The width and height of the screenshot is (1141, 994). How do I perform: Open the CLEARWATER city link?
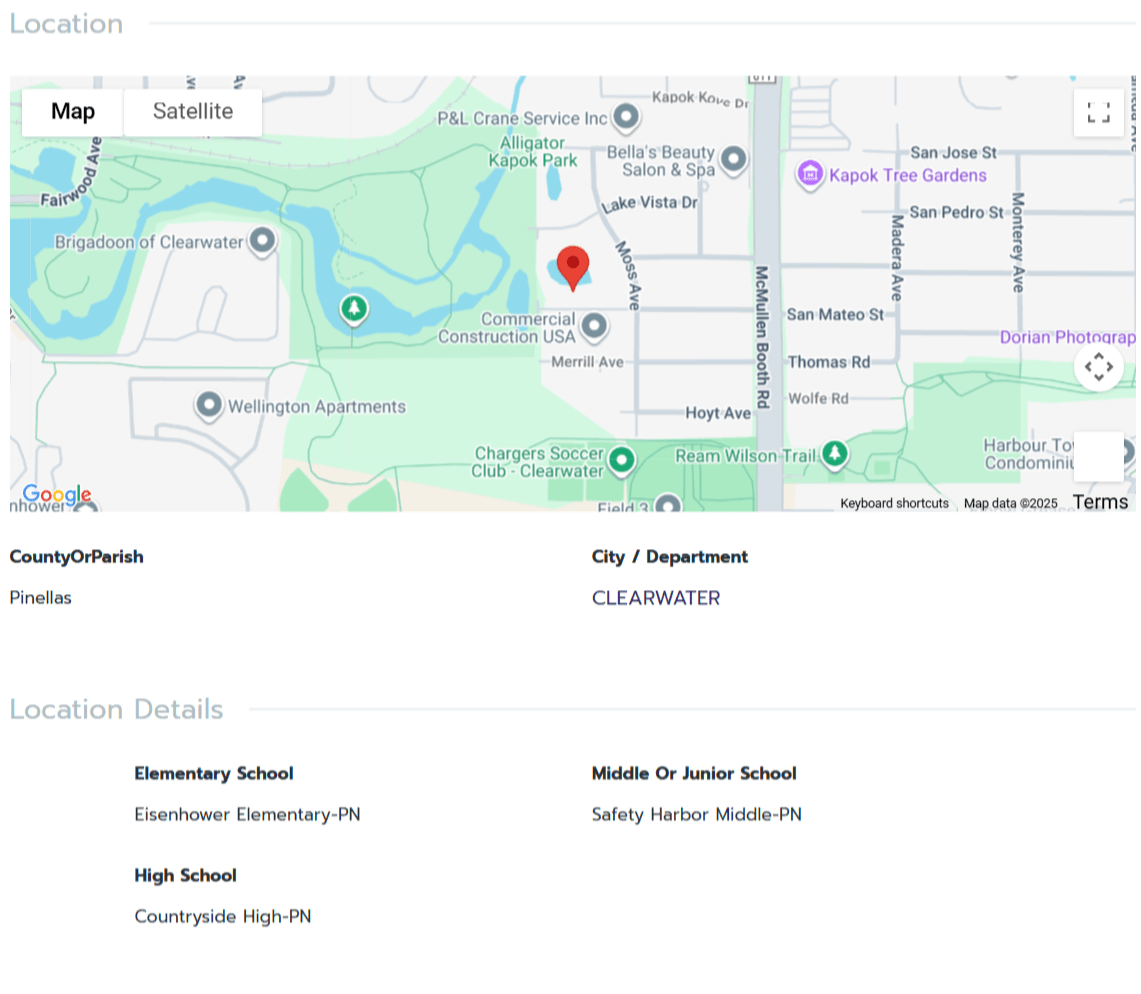pyautogui.click(x=655, y=598)
